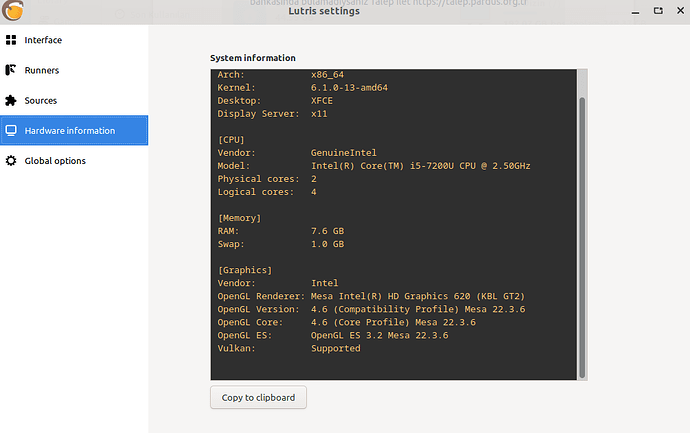Click the "Logical cores:" label
The width and height of the screenshot is (690, 433).
pos(256,192)
